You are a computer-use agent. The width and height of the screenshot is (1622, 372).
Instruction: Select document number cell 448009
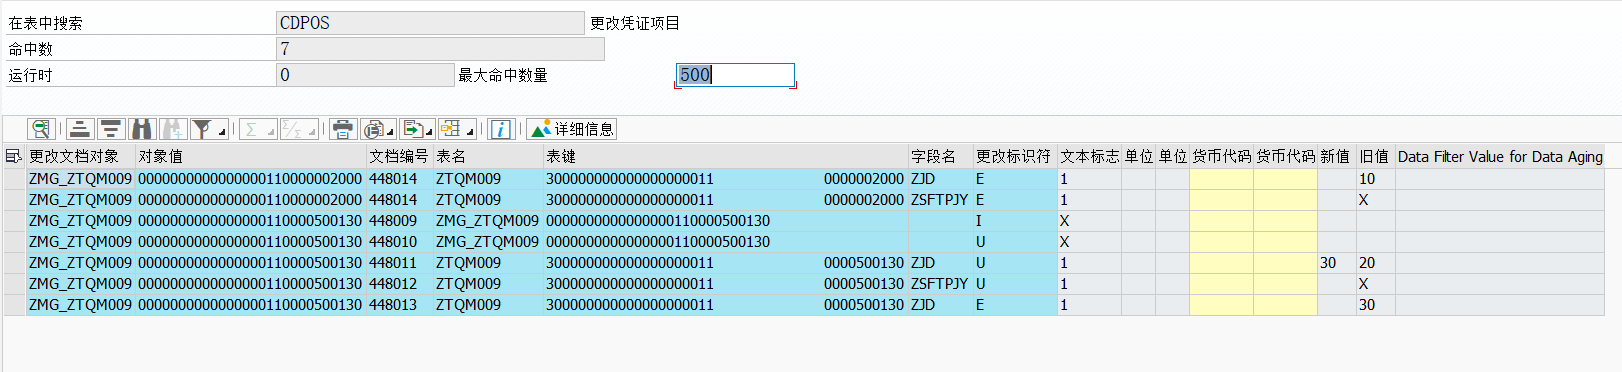tap(399, 221)
